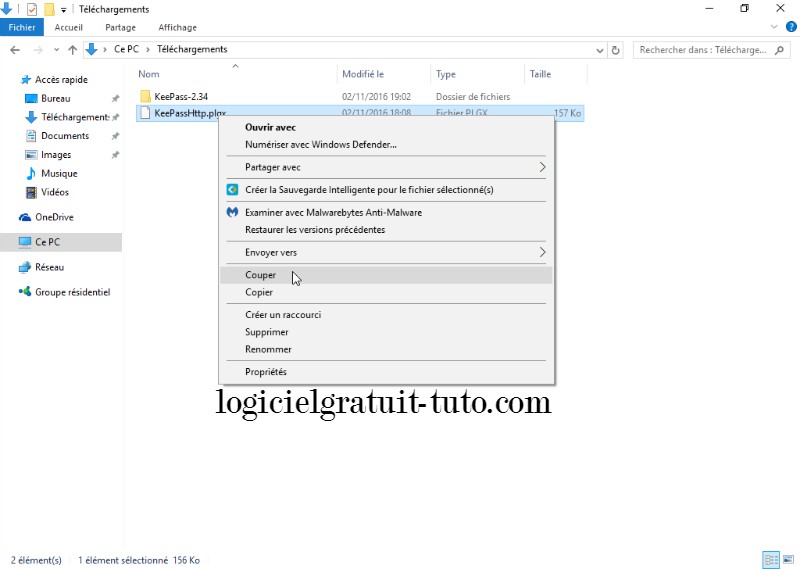This screenshot has height=569, width=800.
Task: Choose Ouvrir avec in the context menu
Action: coord(270,128)
